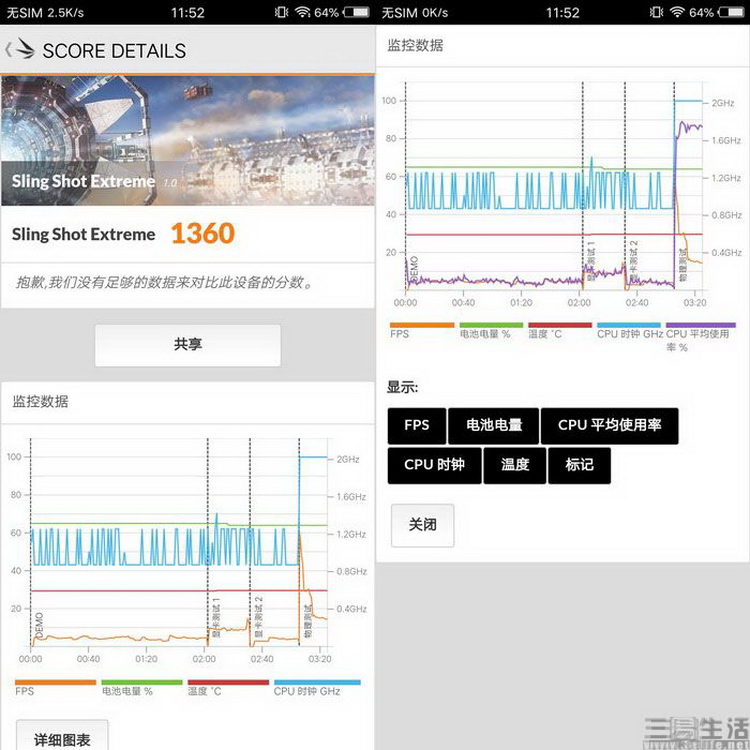Viewport: 750px width, 750px height.
Task: Select the green 电池电量 % legend in the left chart
Action: coord(142,688)
